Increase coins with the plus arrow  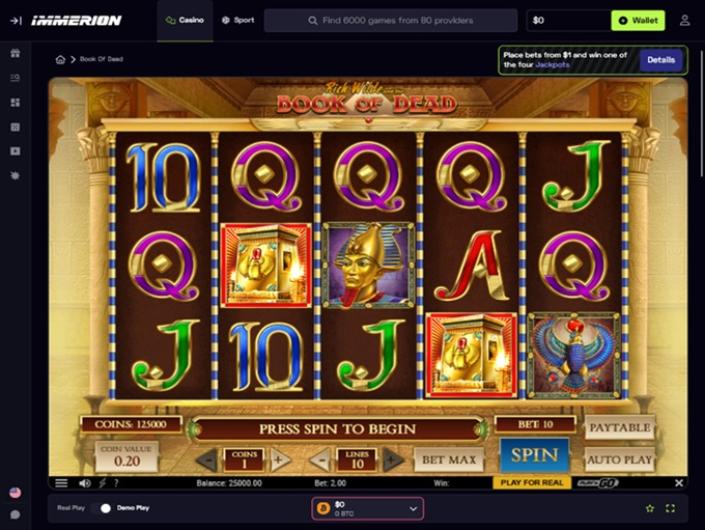(x=280, y=459)
